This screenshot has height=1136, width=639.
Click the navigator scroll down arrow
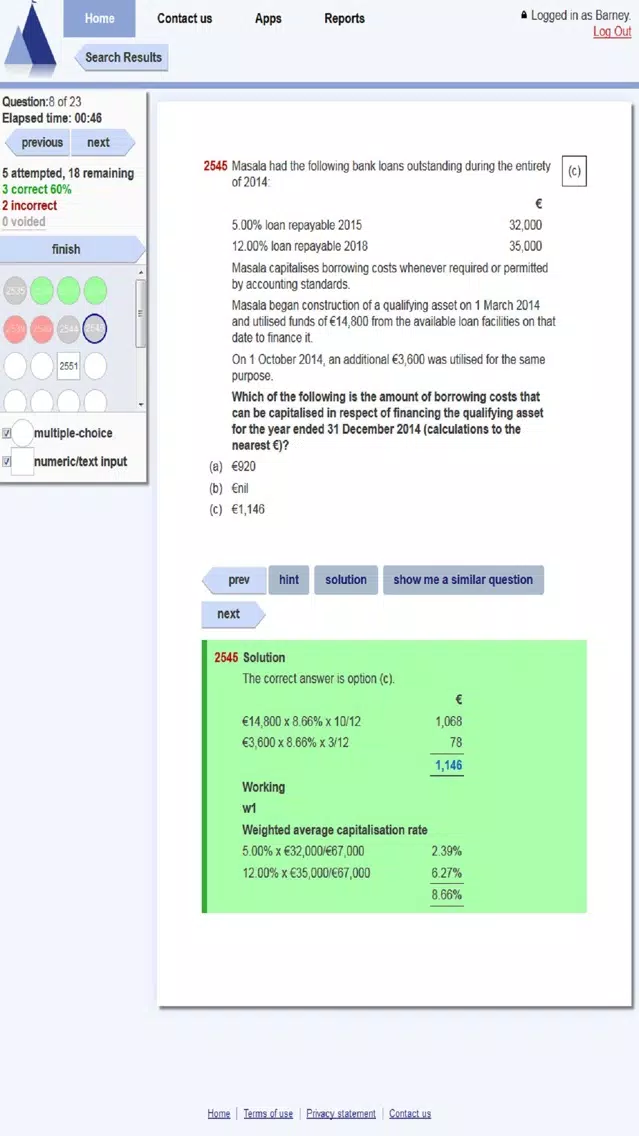tap(141, 405)
